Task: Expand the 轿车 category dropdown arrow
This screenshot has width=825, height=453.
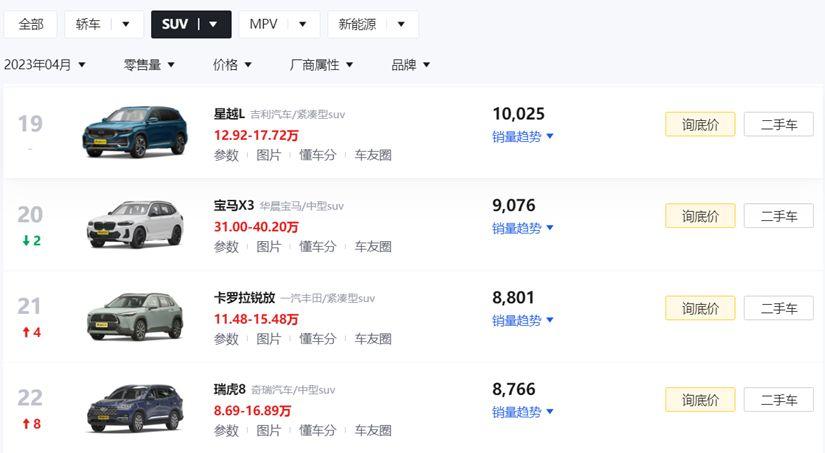Action: coord(126,24)
